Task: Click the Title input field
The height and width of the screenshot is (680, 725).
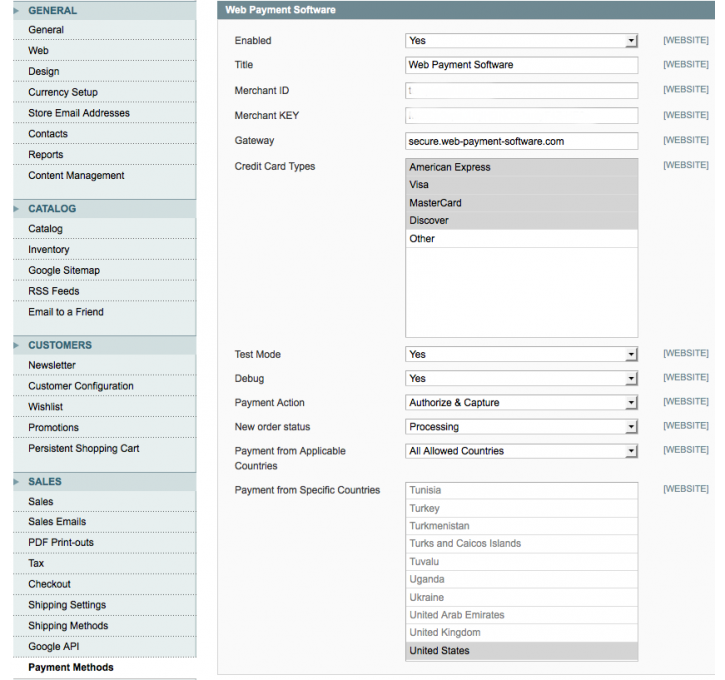Action: pos(522,65)
